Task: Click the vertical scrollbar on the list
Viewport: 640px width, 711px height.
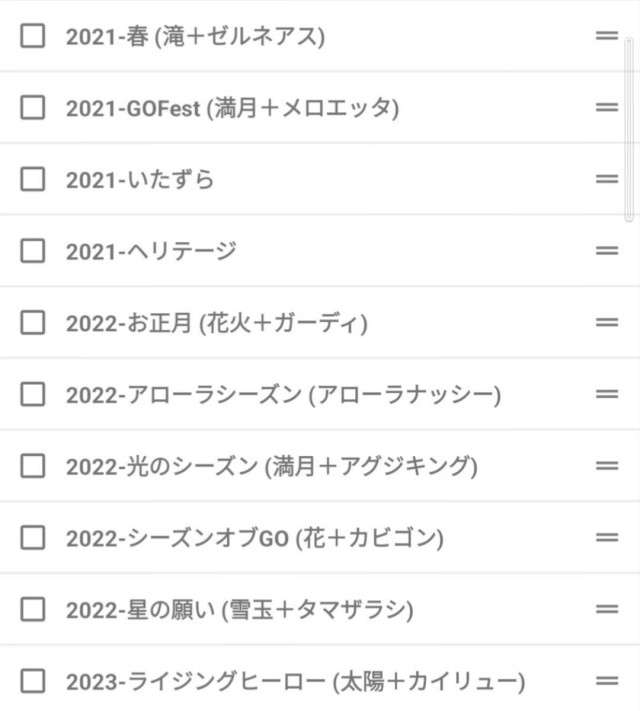Action: coord(629,130)
